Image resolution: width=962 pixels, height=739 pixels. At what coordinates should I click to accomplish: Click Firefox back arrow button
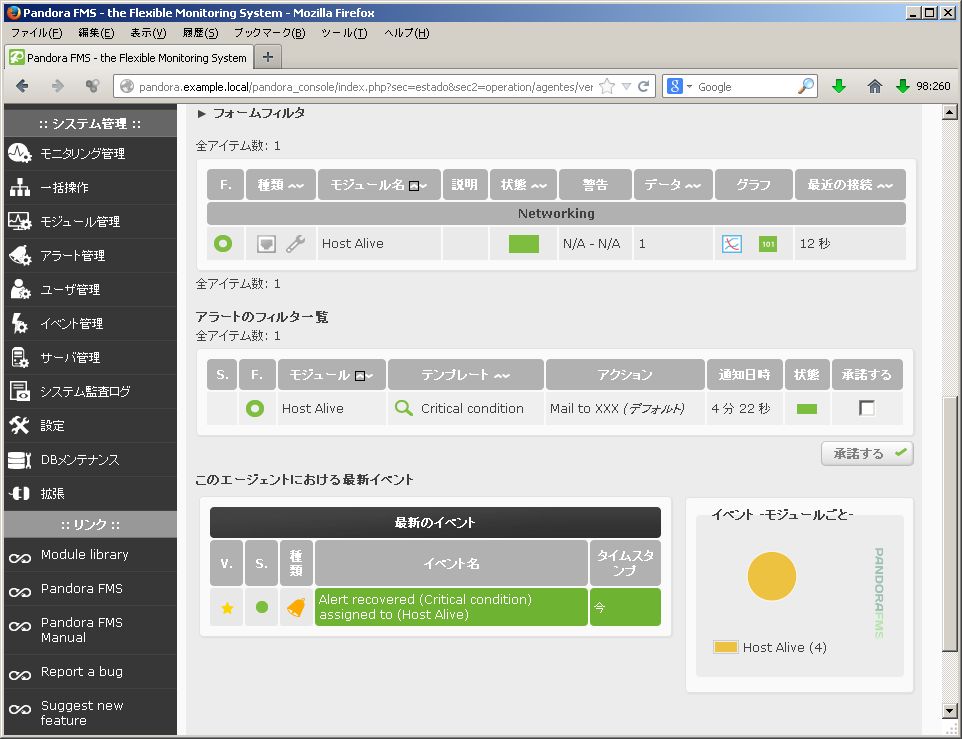pos(22,86)
